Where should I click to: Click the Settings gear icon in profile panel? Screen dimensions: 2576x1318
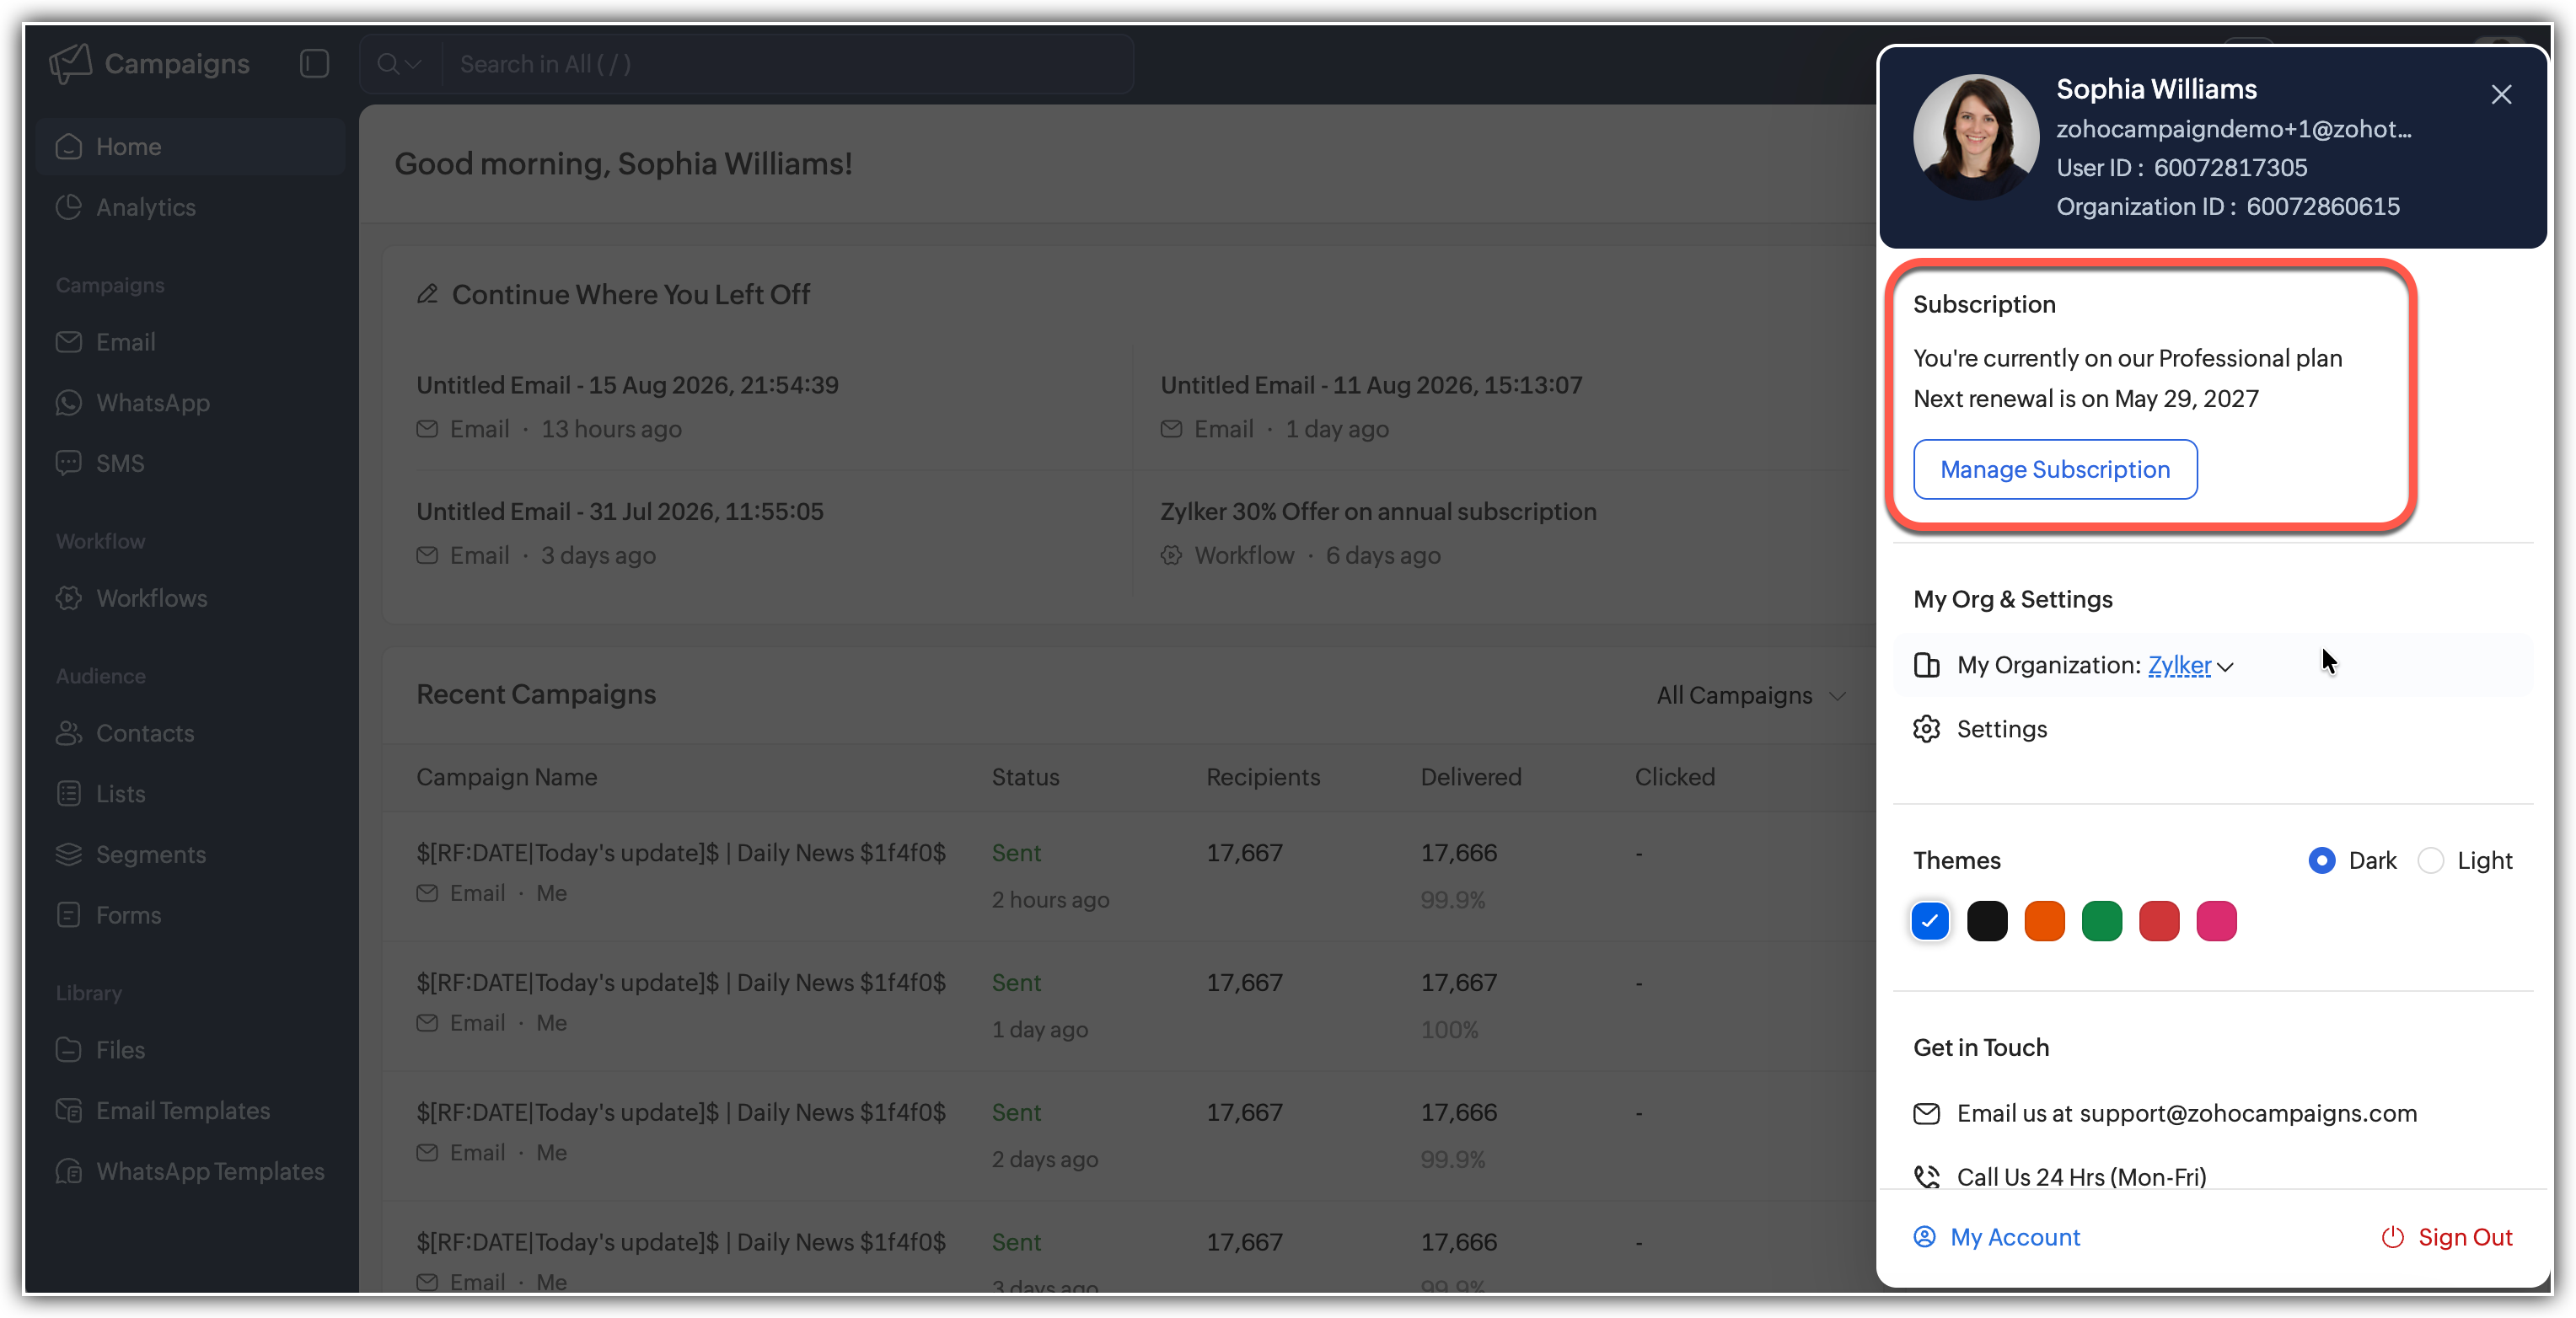(1927, 729)
